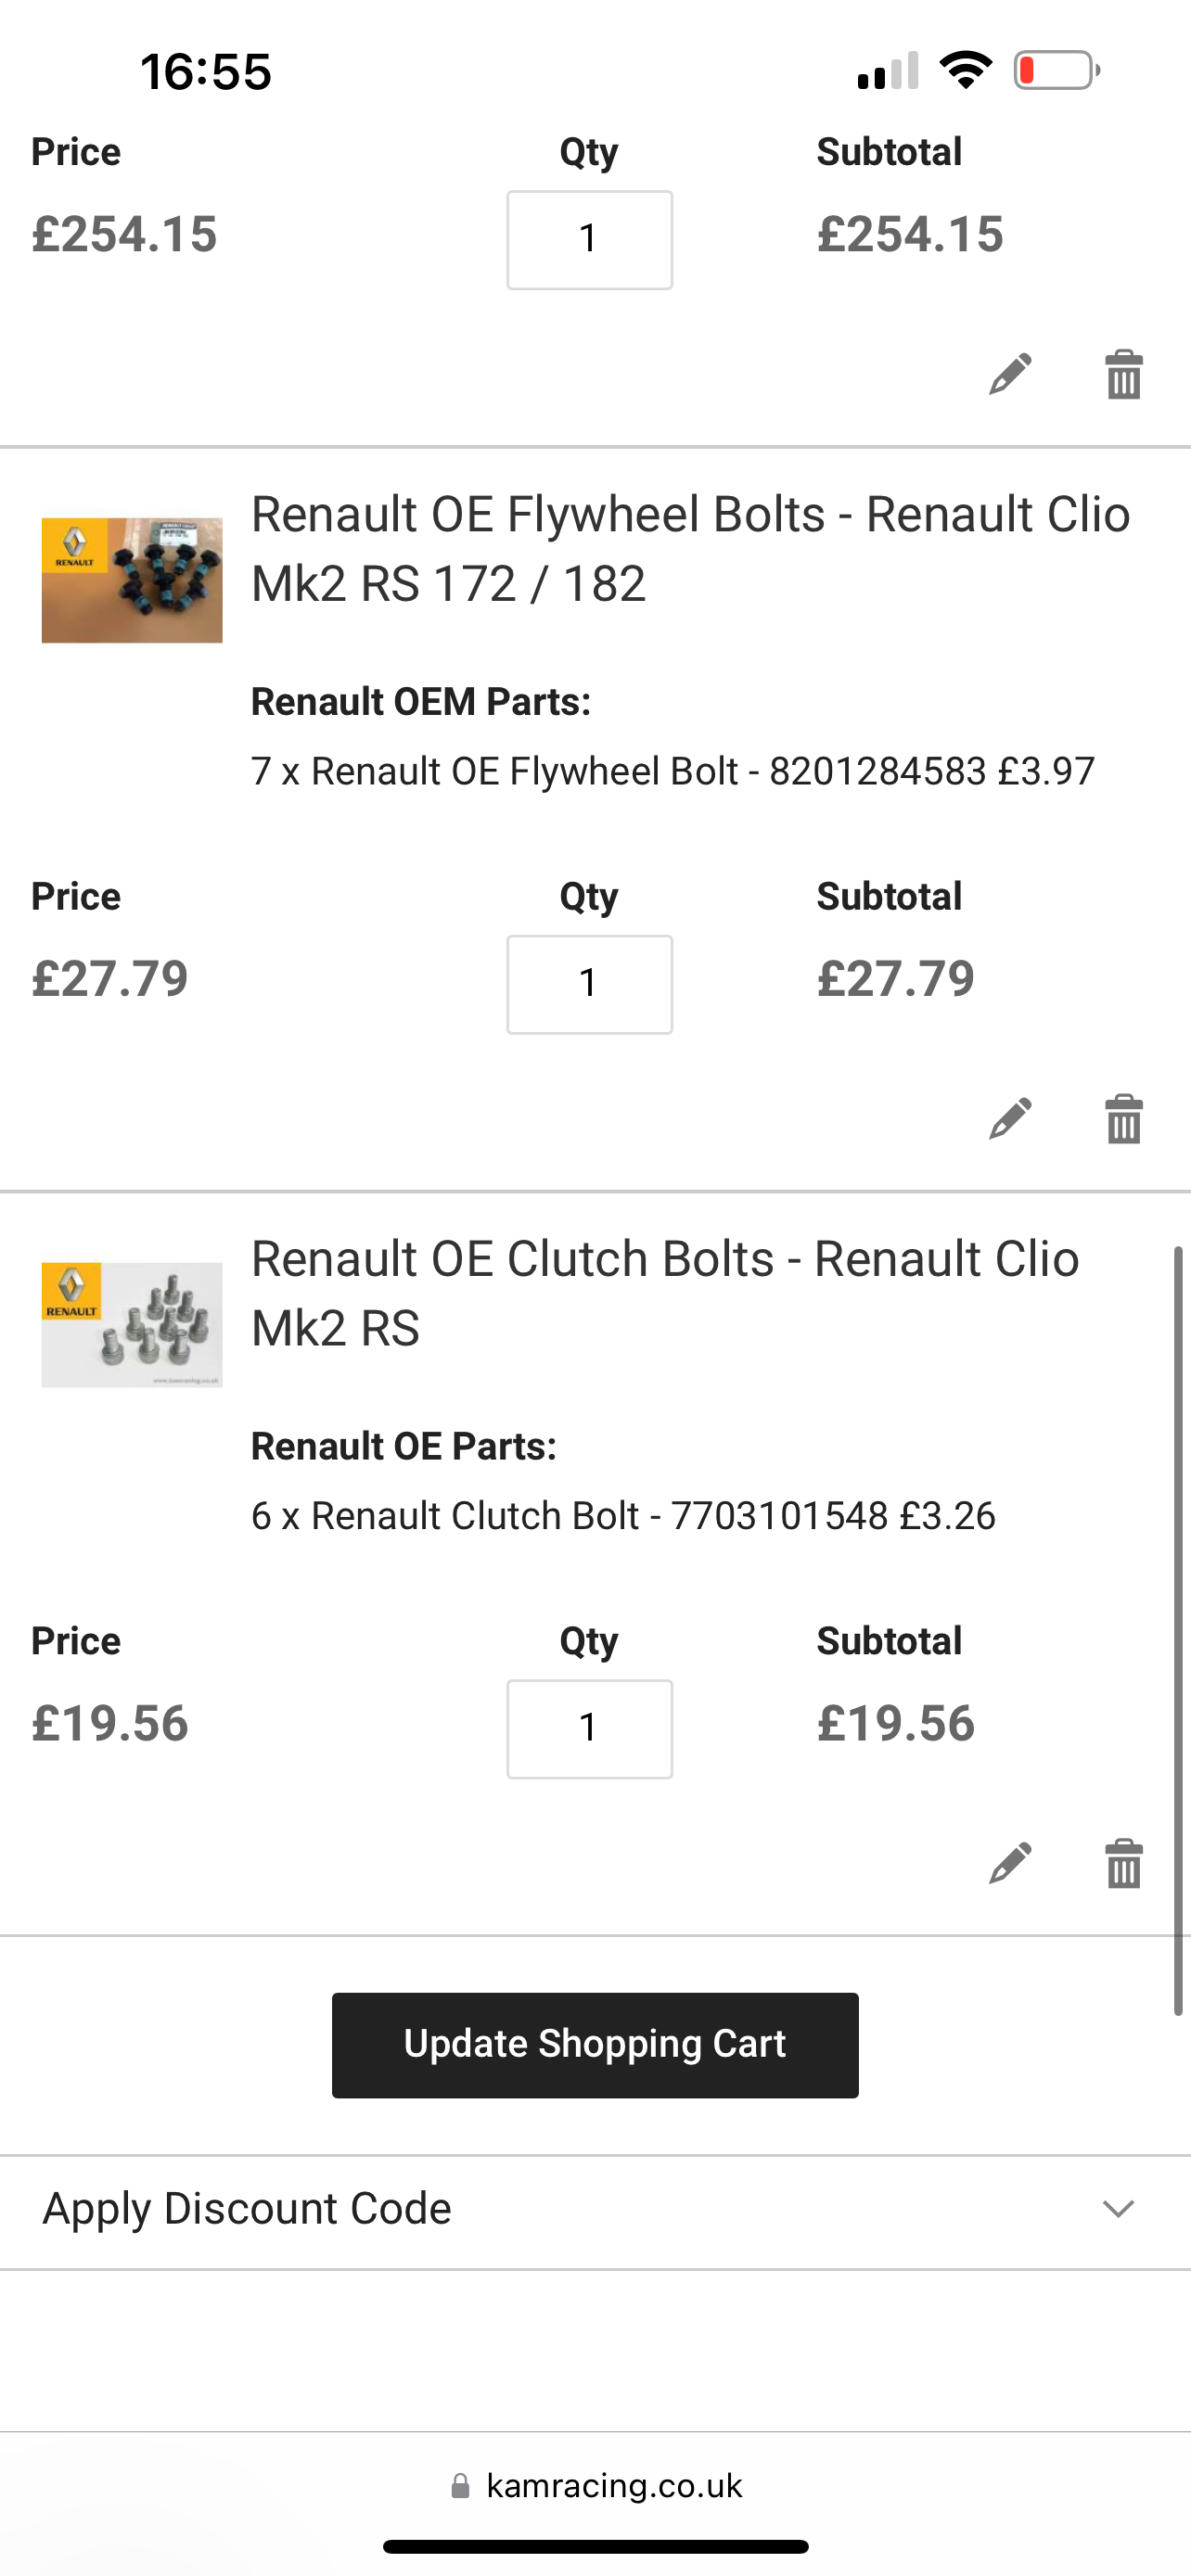Expand the Apply Discount Code section
This screenshot has width=1191, height=2576.
595,2208
